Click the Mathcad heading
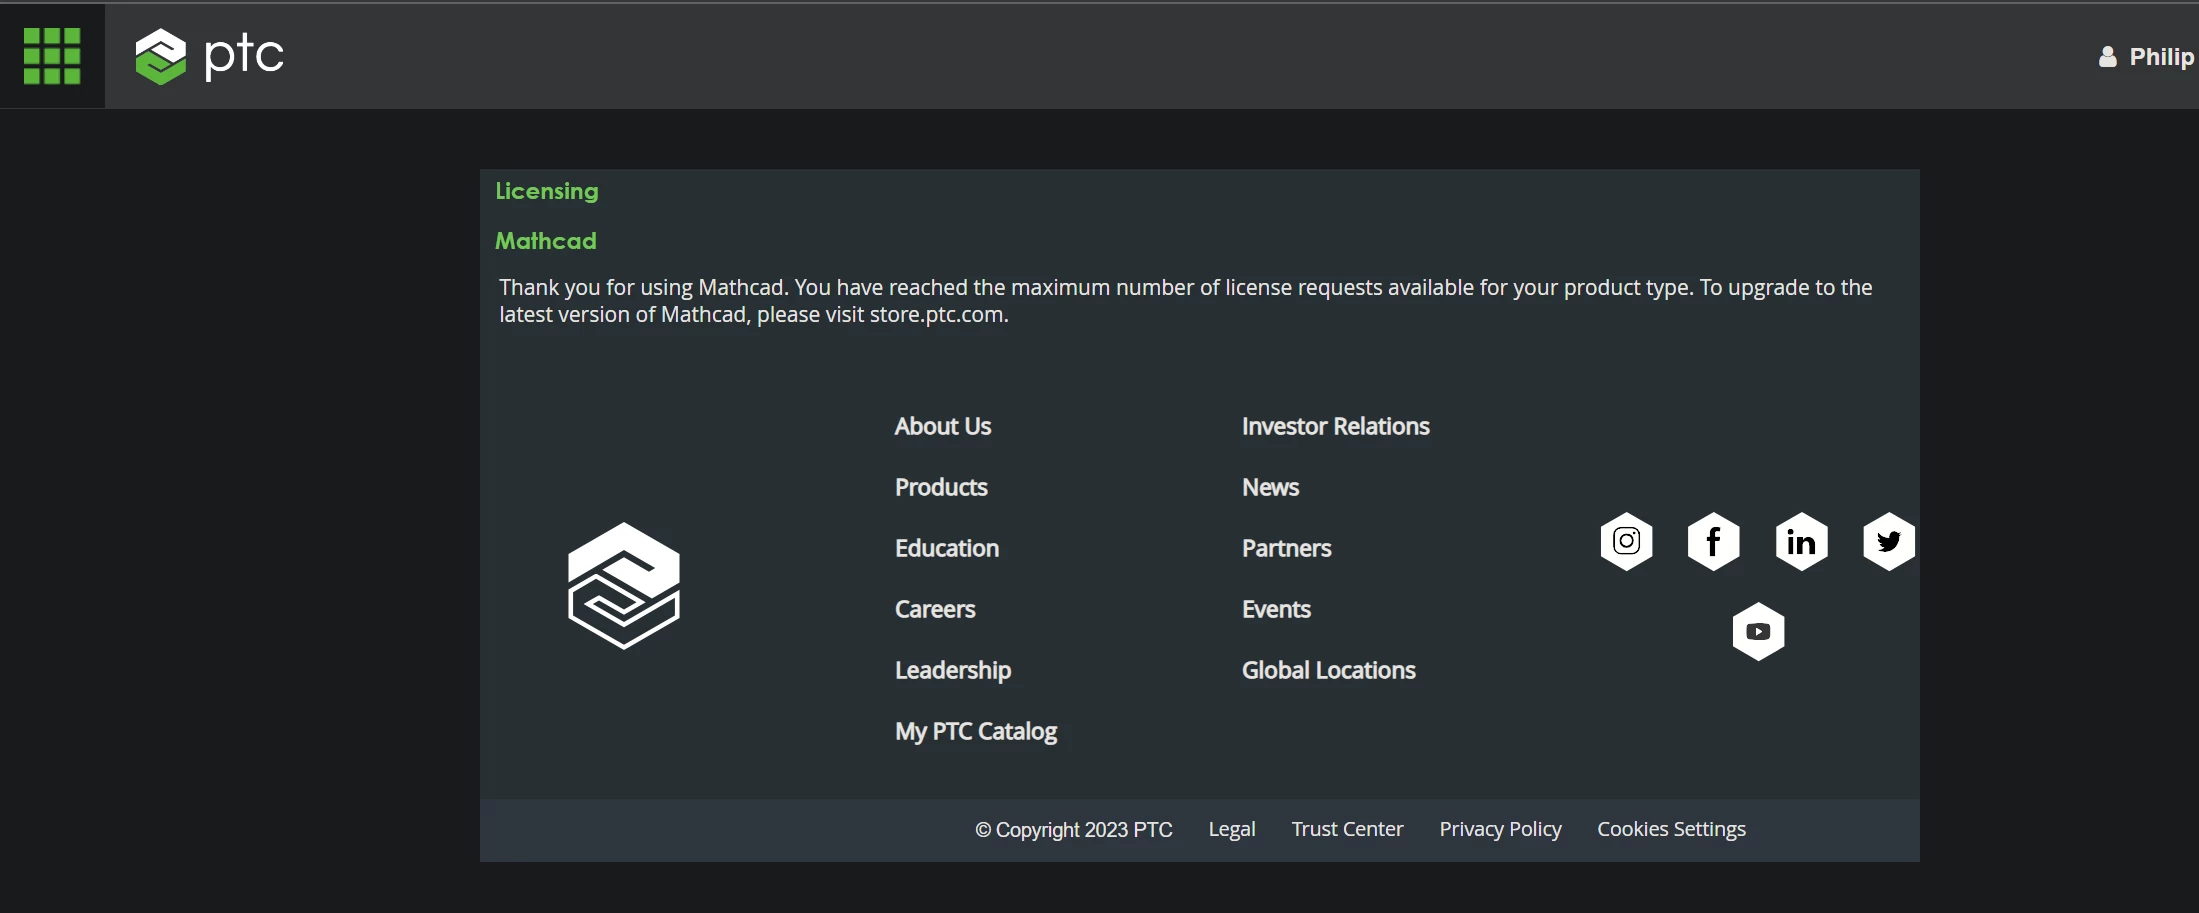Screen dimensions: 2199x913 (x=546, y=241)
